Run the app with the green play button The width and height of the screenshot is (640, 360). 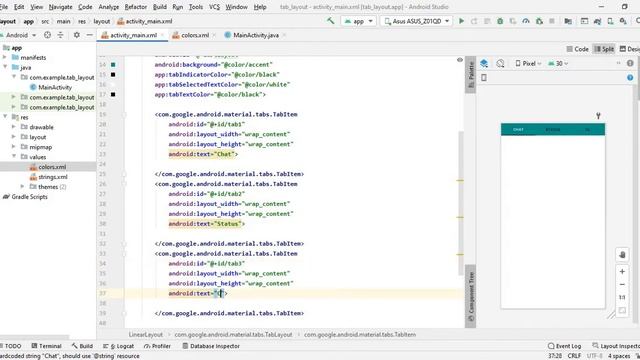[462, 21]
